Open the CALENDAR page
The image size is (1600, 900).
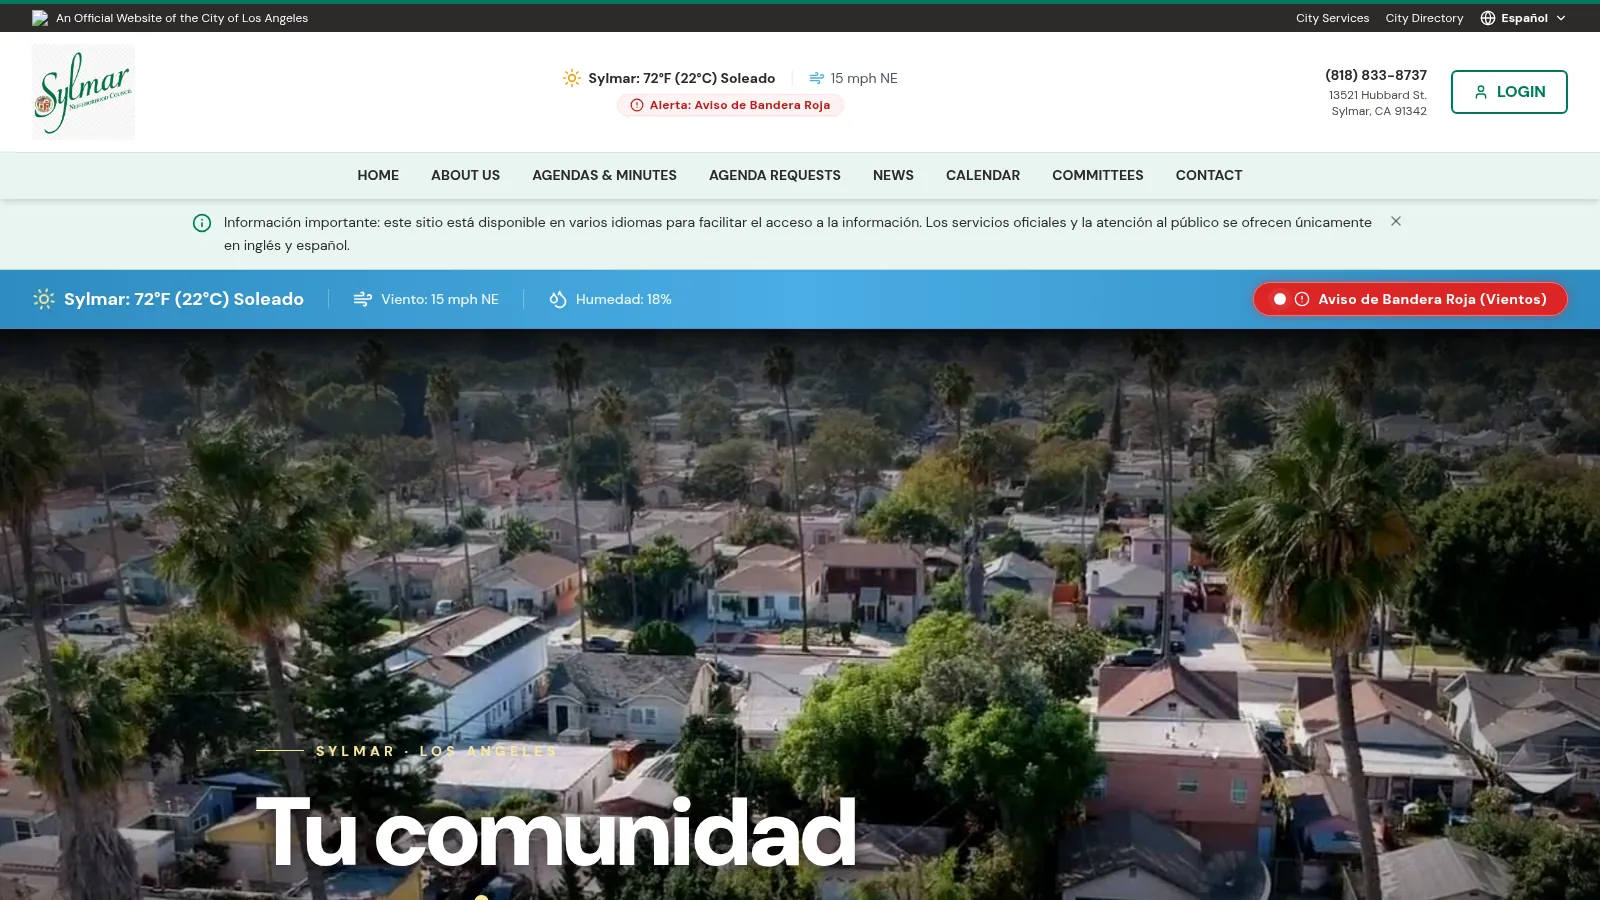pyautogui.click(x=983, y=175)
